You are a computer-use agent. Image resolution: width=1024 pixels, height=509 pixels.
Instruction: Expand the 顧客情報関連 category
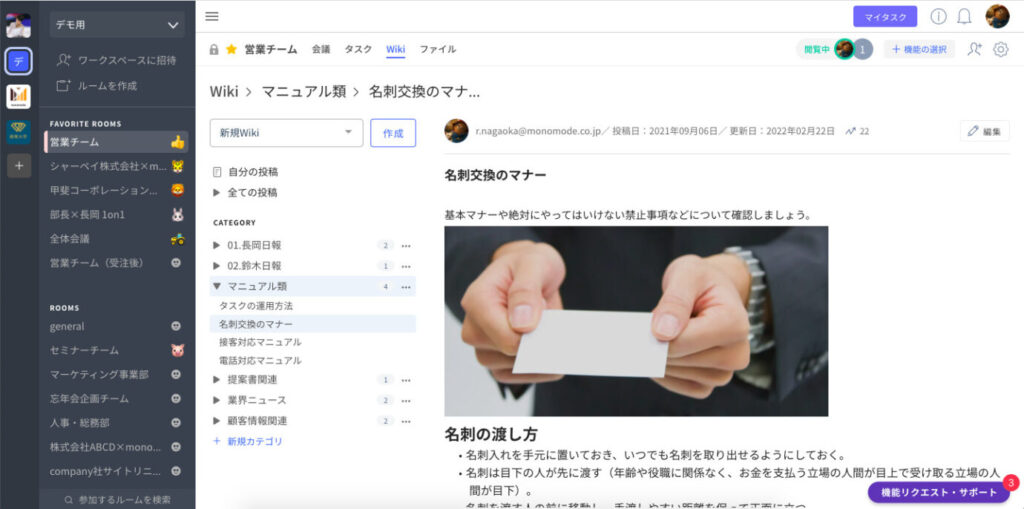(x=217, y=421)
